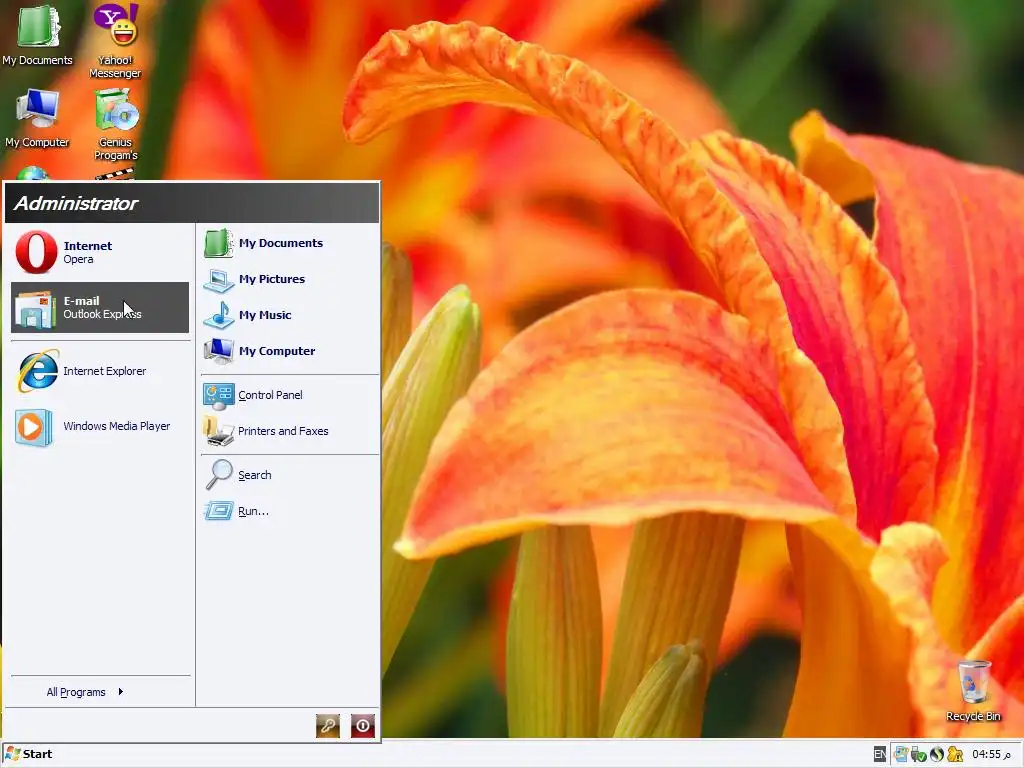Open the Recycle Bin

point(974,691)
